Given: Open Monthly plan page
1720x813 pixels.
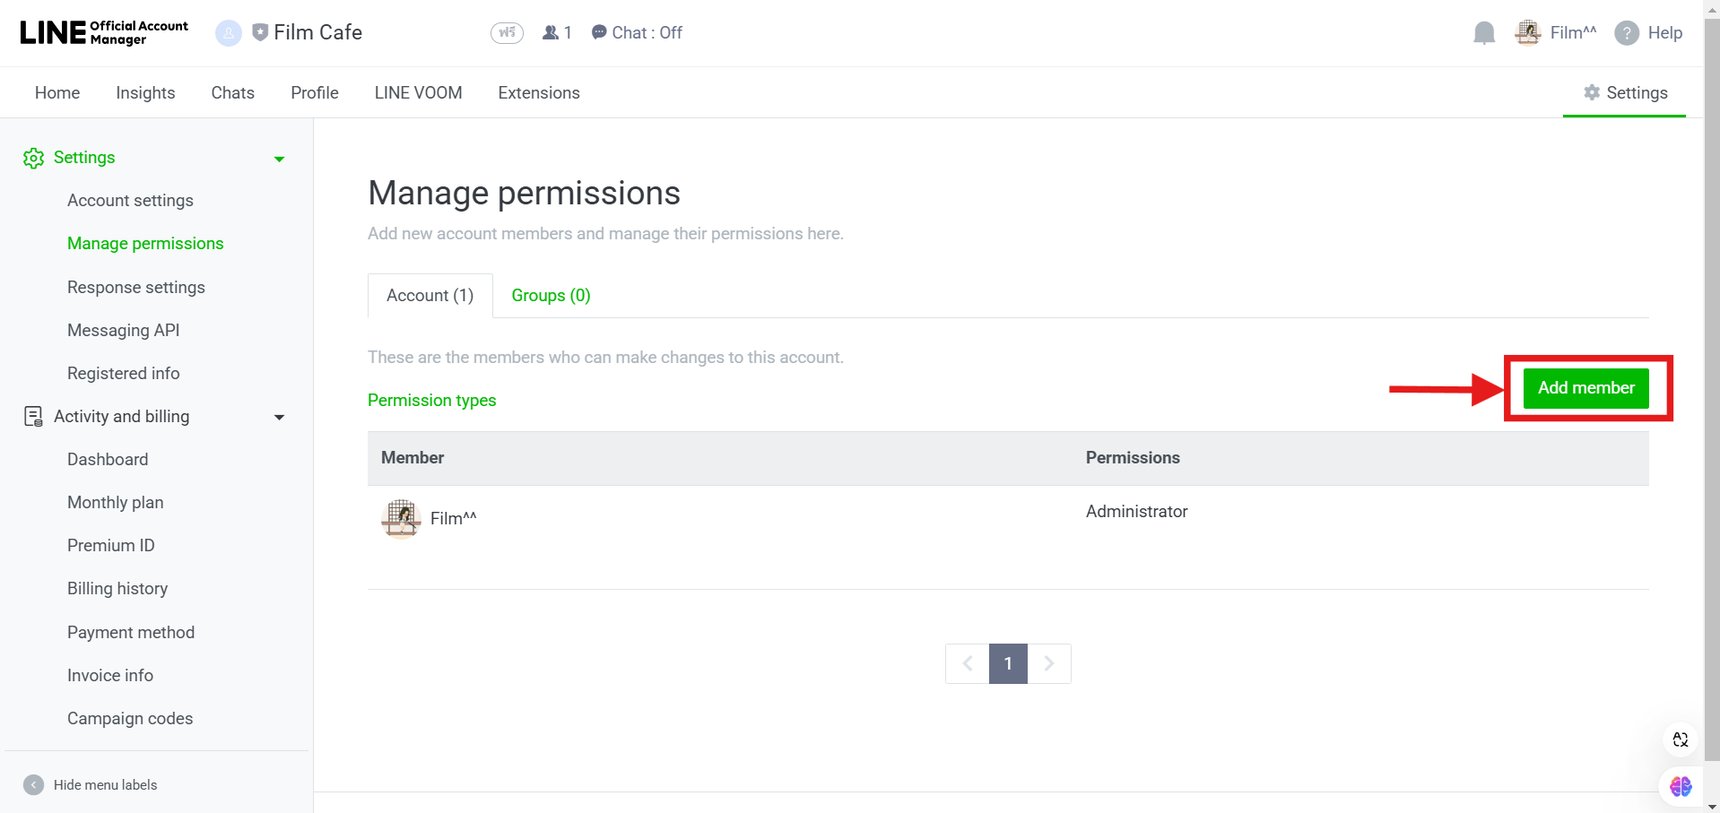Looking at the screenshot, I should pos(115,502).
